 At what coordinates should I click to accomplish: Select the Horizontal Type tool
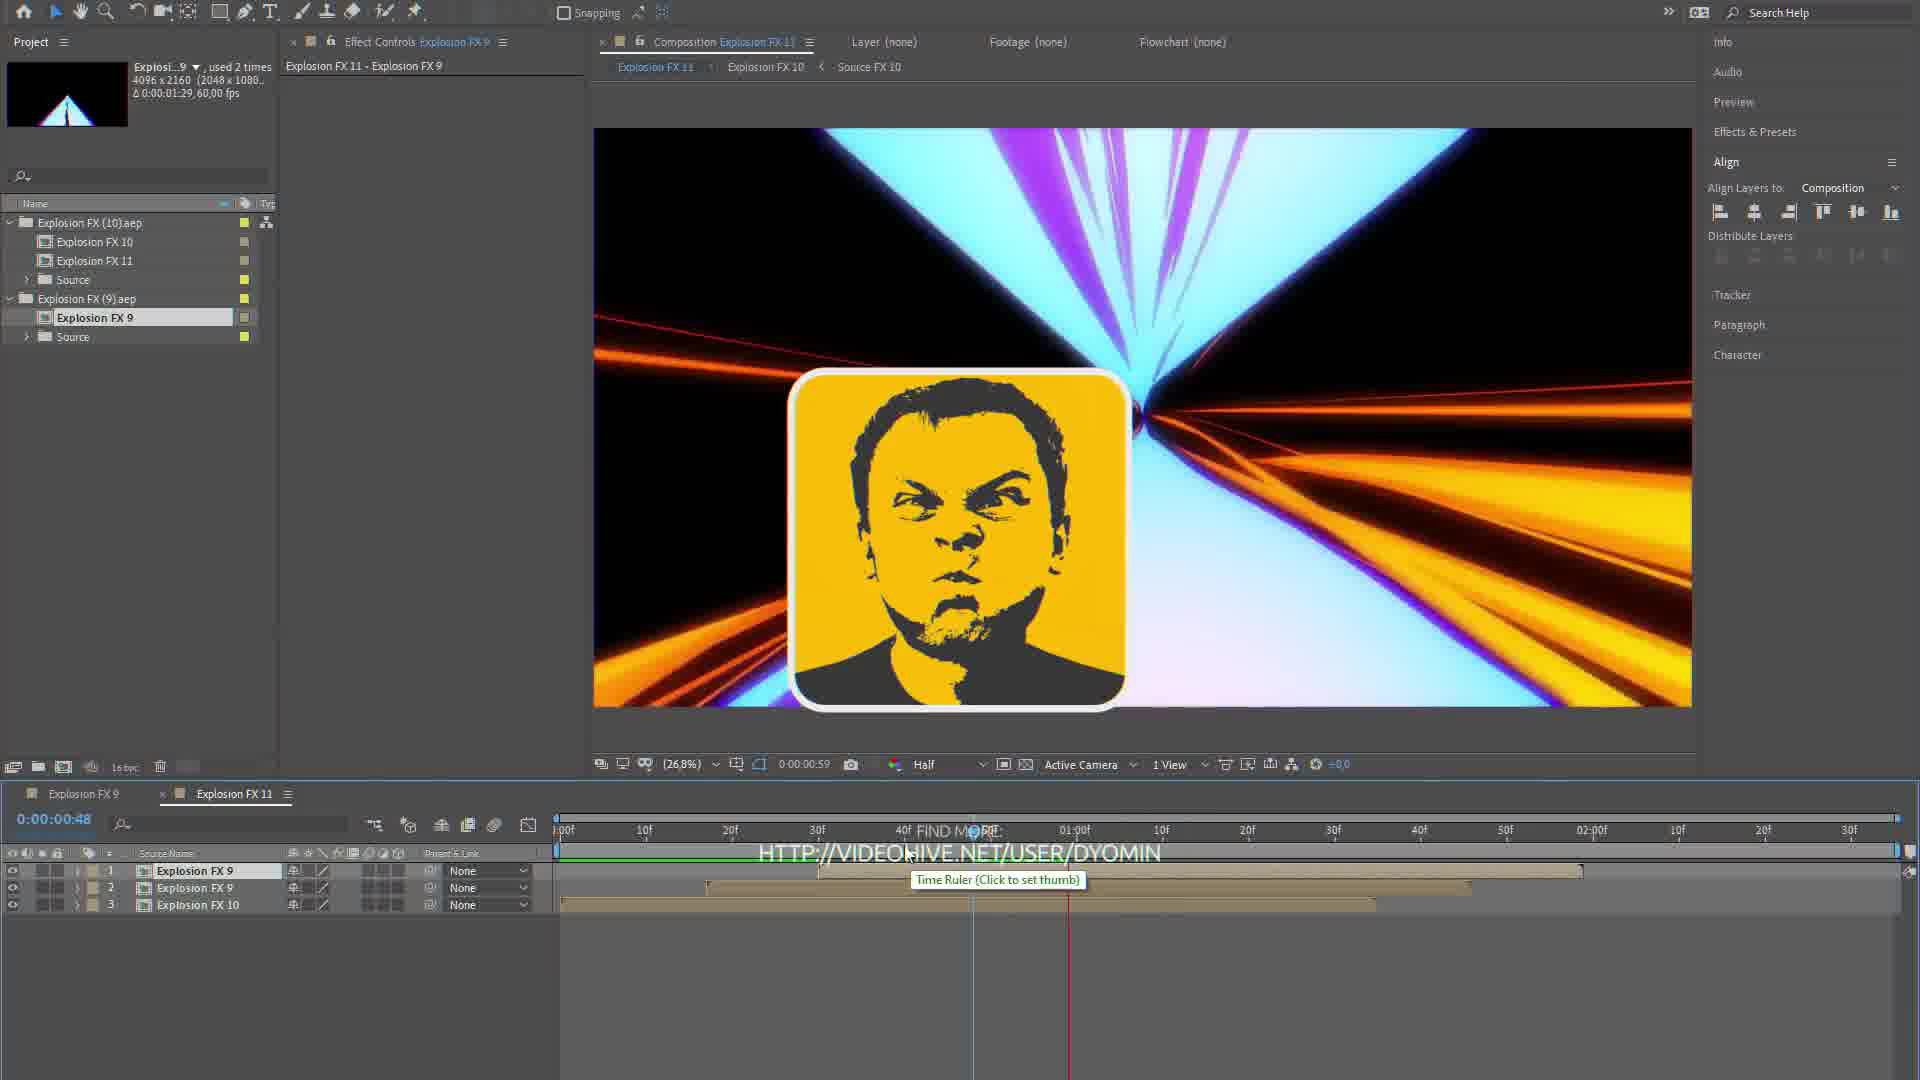(270, 12)
